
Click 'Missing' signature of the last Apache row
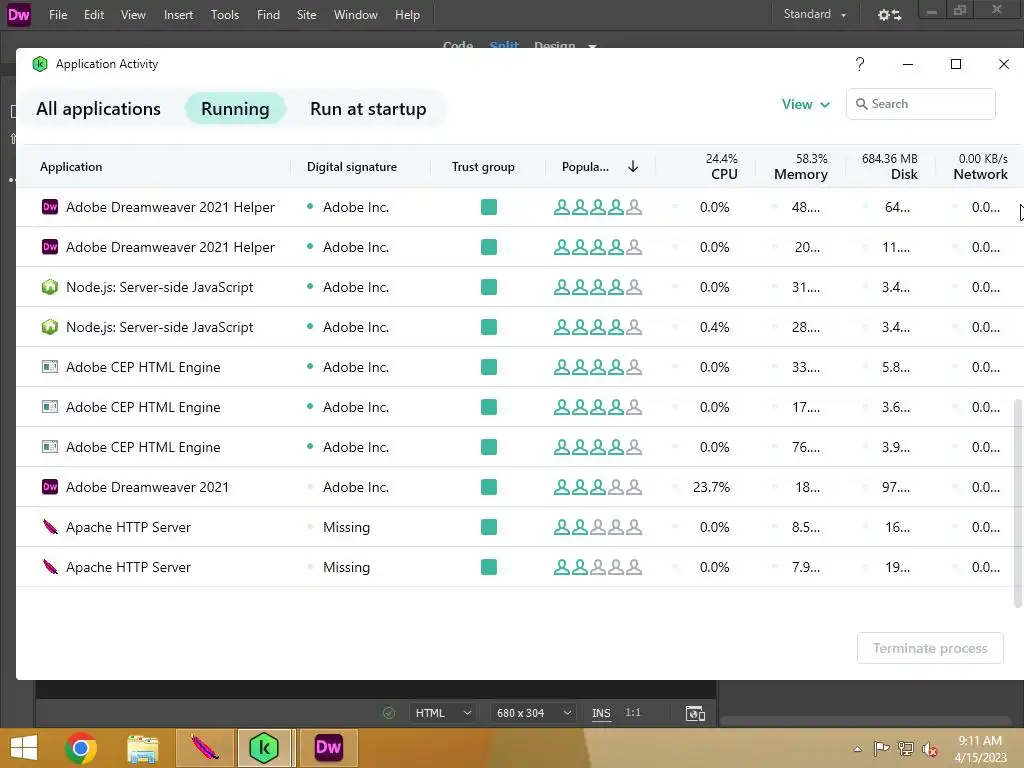(346, 567)
